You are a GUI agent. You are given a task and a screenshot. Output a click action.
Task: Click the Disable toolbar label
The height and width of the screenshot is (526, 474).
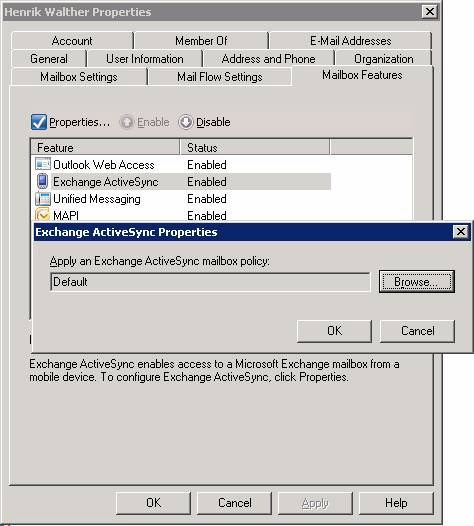coord(213,122)
